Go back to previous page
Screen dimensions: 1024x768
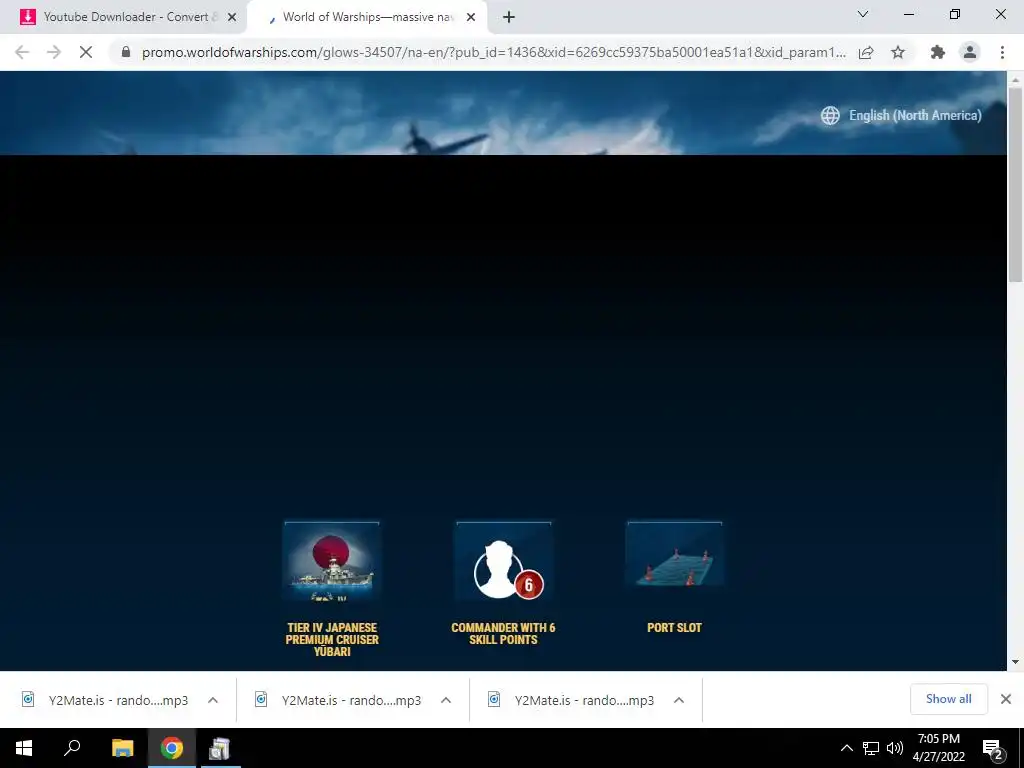click(x=22, y=52)
